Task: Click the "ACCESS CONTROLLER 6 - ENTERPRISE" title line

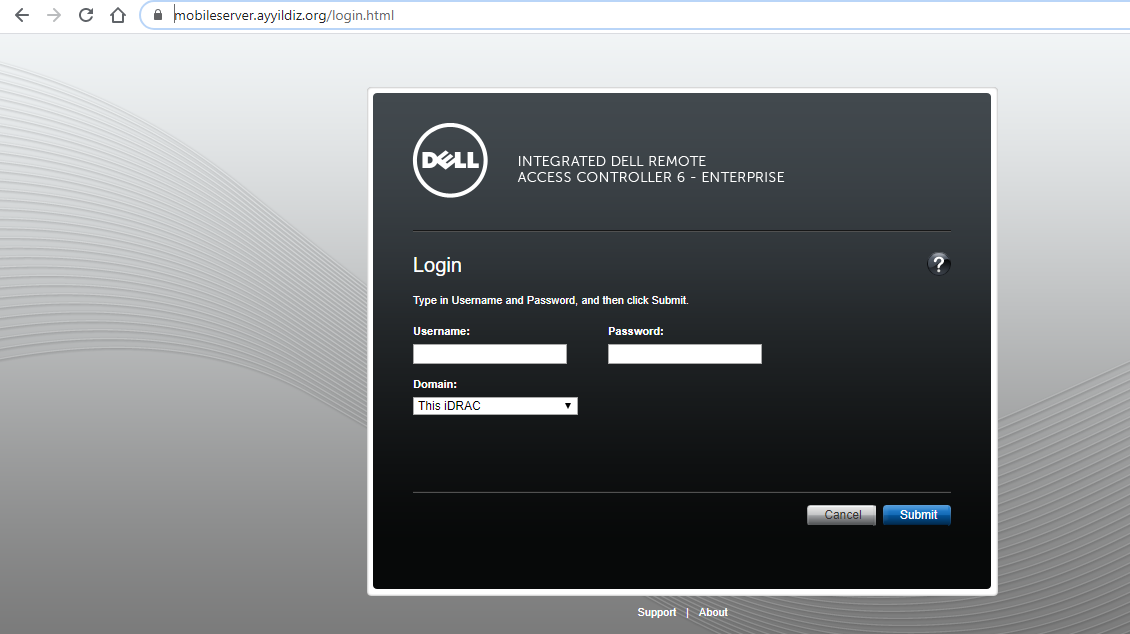Action: pyautogui.click(x=651, y=177)
